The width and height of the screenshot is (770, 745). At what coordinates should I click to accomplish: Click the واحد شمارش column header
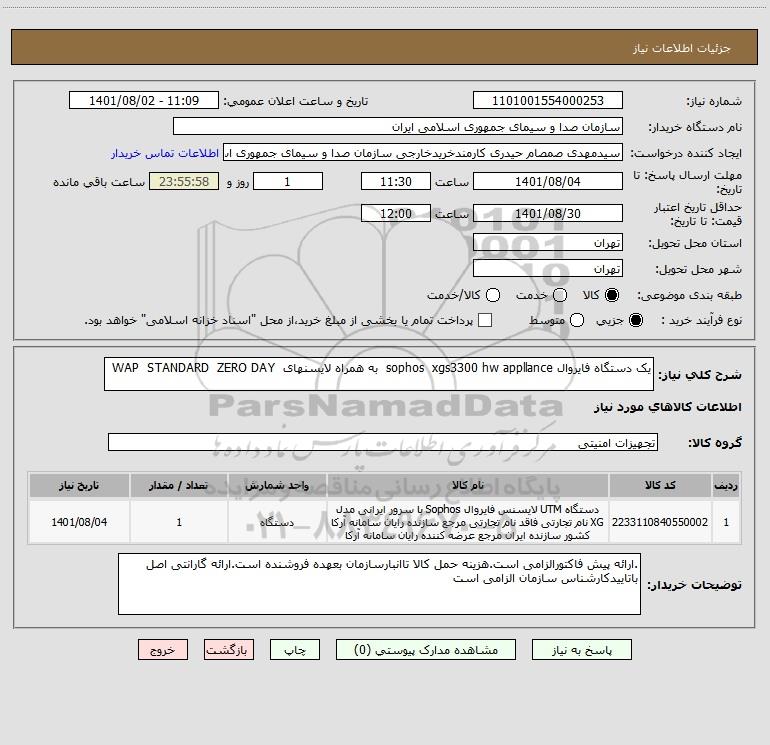(277, 485)
